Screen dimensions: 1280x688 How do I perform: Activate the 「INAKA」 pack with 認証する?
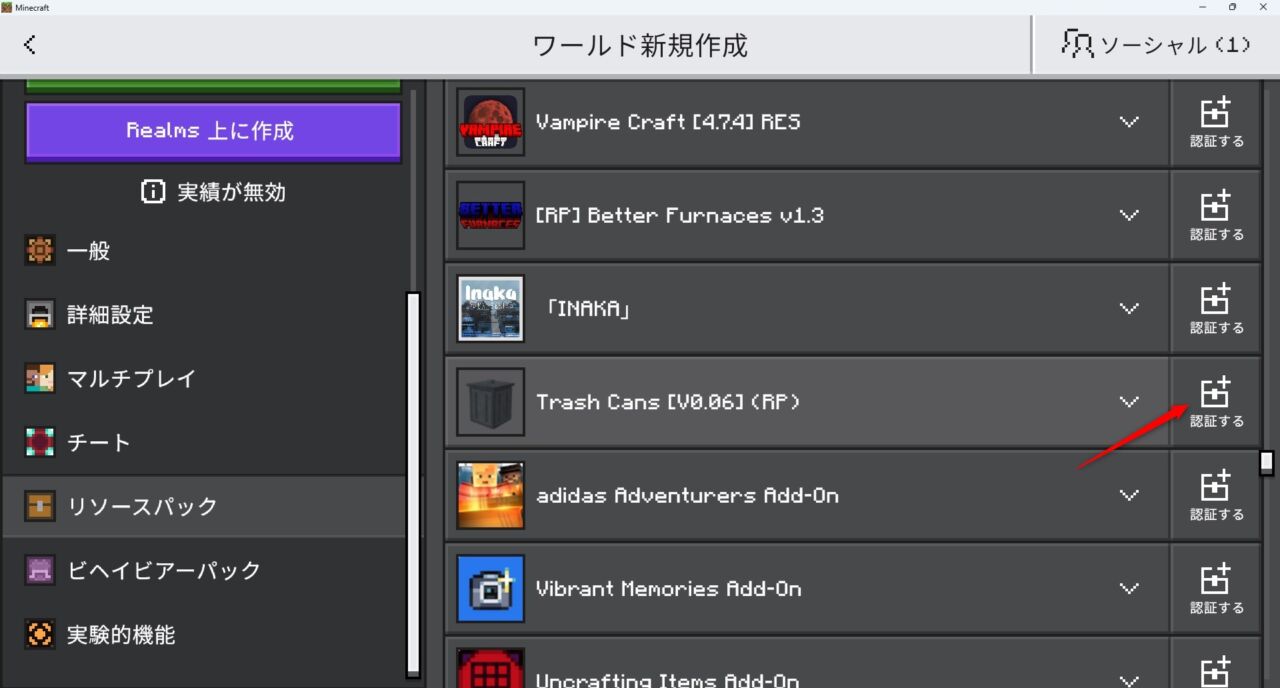tap(1216, 308)
